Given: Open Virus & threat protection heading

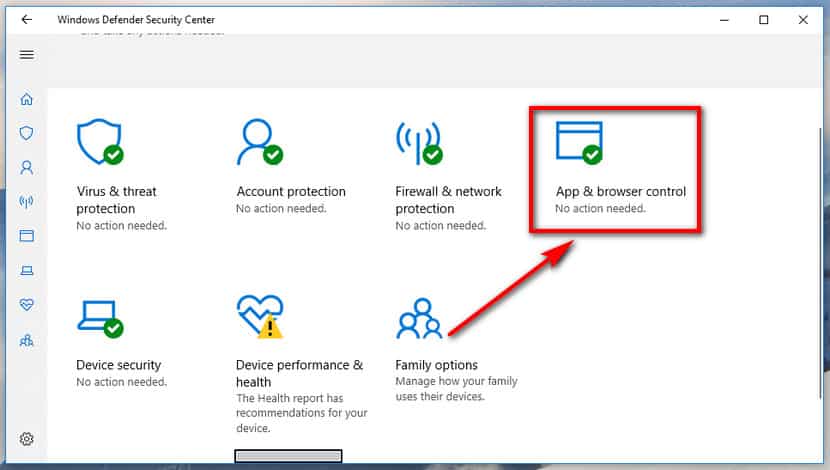Looking at the screenshot, I should tap(116, 200).
